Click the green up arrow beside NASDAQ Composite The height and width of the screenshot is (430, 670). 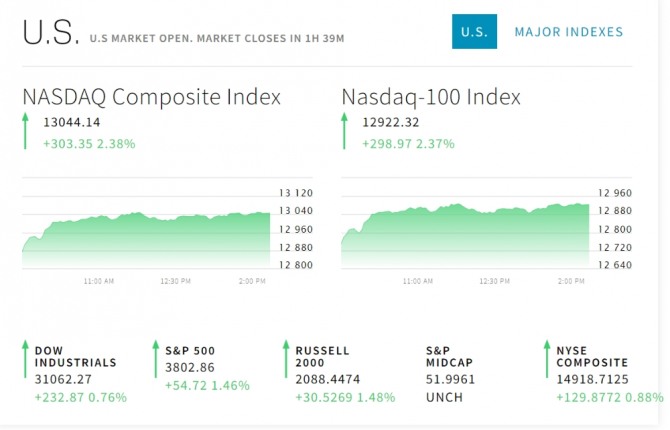pyautogui.click(x=27, y=132)
